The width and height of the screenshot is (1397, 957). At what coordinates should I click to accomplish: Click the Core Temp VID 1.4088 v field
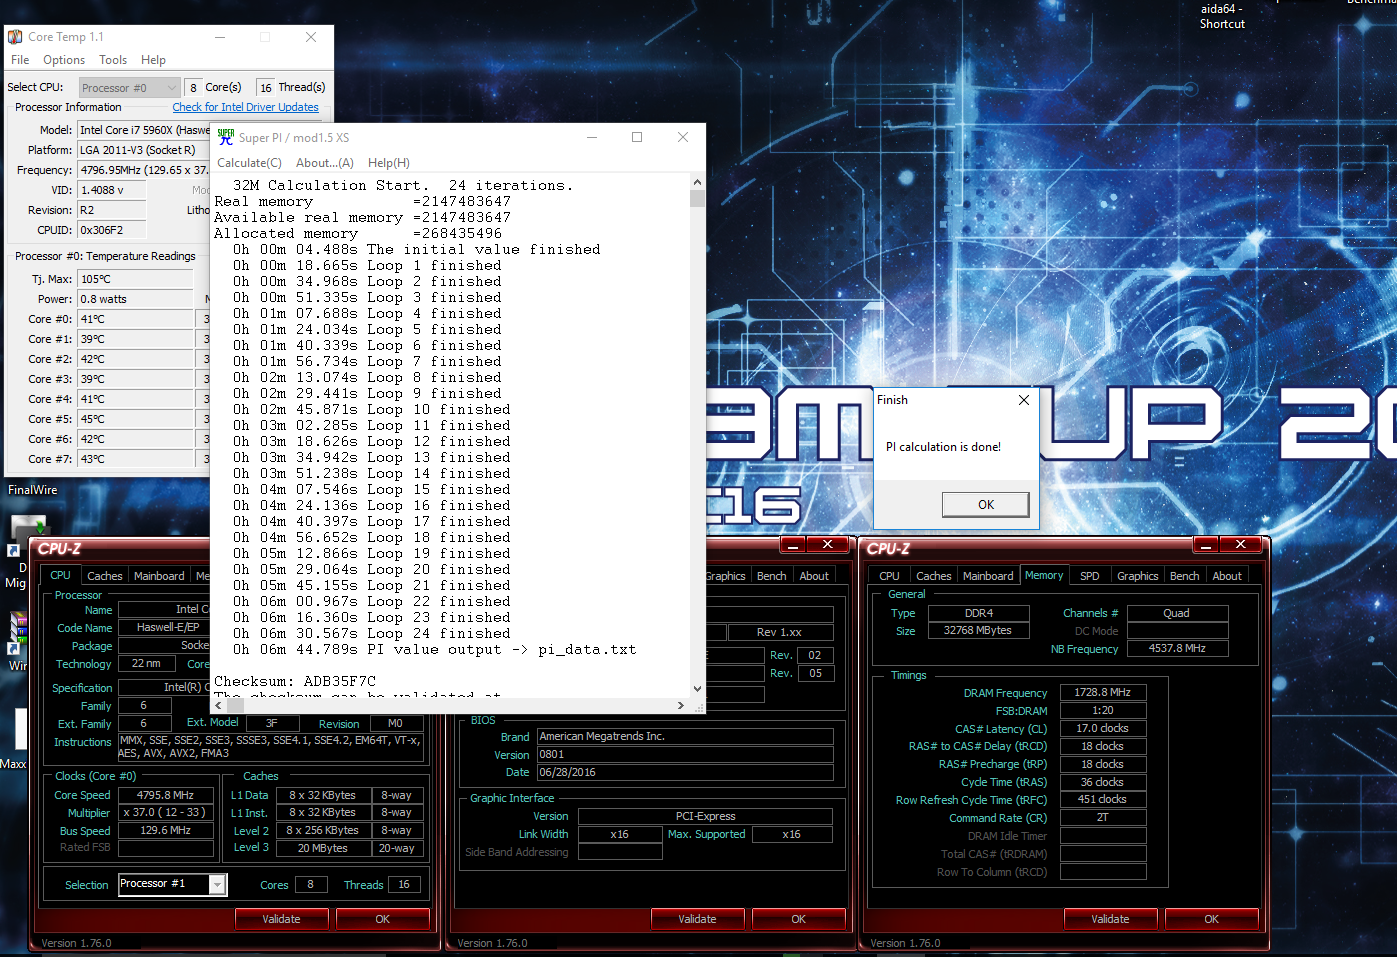coord(112,190)
